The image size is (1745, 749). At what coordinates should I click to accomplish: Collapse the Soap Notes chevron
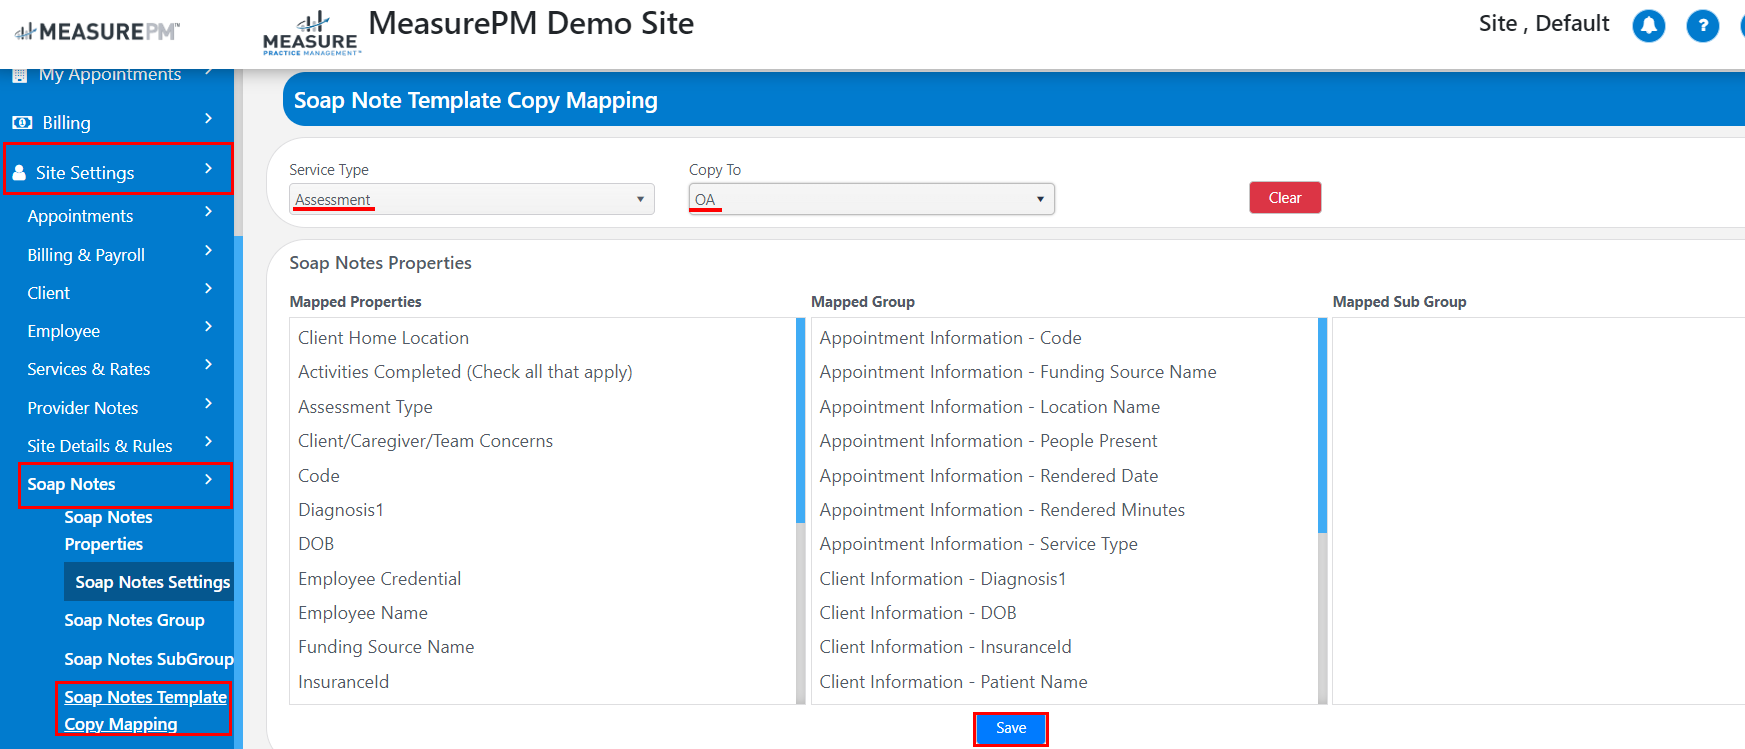pyautogui.click(x=208, y=479)
